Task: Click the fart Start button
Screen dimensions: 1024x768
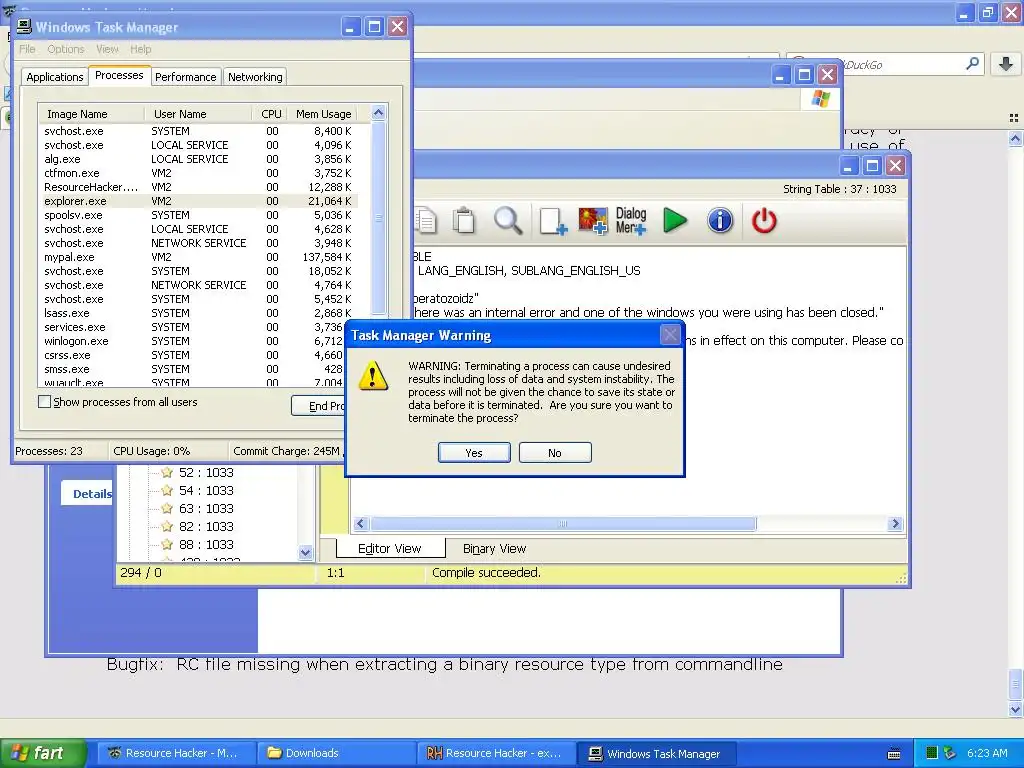Action: (x=43, y=753)
